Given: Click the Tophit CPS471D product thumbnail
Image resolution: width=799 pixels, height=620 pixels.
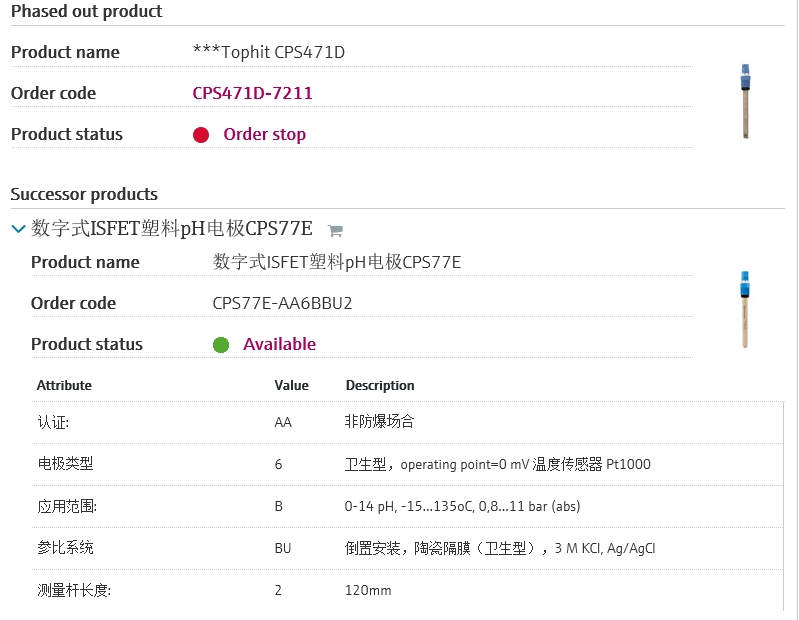Looking at the screenshot, I should click(744, 101).
